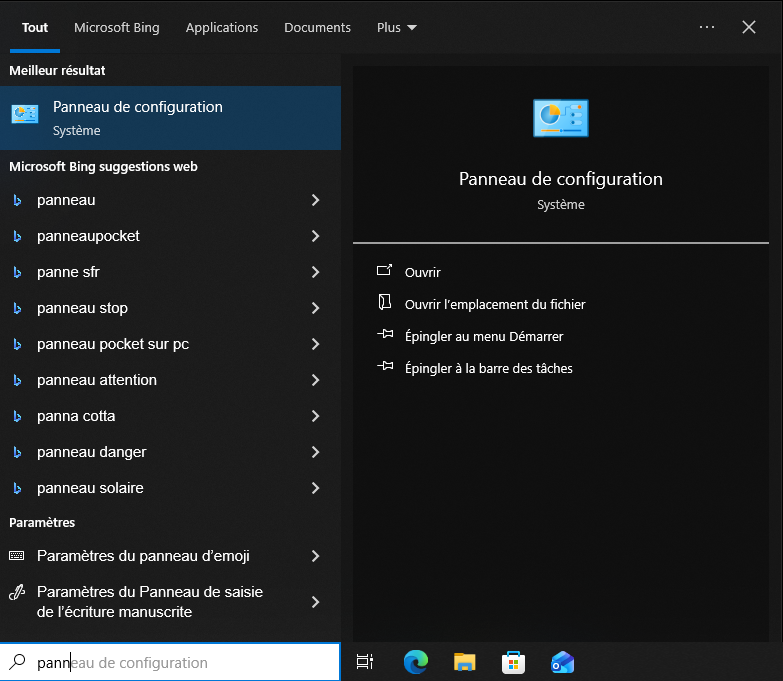
Task: Select 'panneaupocket' web suggestion text
Action: coord(88,236)
